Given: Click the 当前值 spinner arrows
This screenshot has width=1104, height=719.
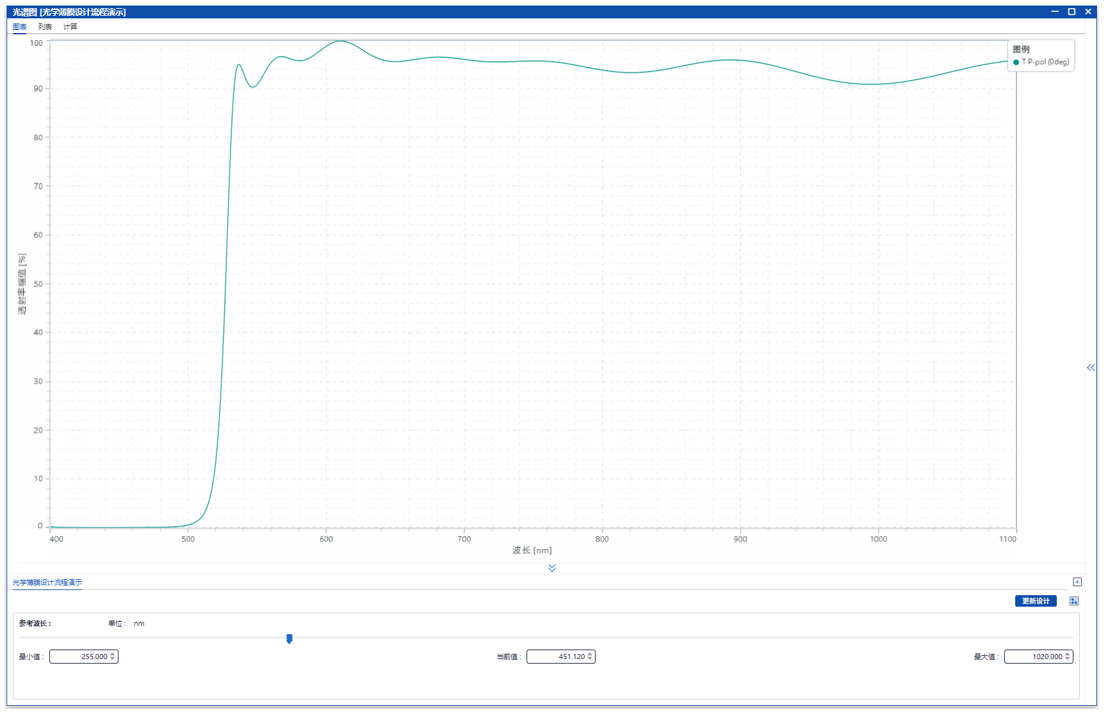Looking at the screenshot, I should (x=591, y=657).
